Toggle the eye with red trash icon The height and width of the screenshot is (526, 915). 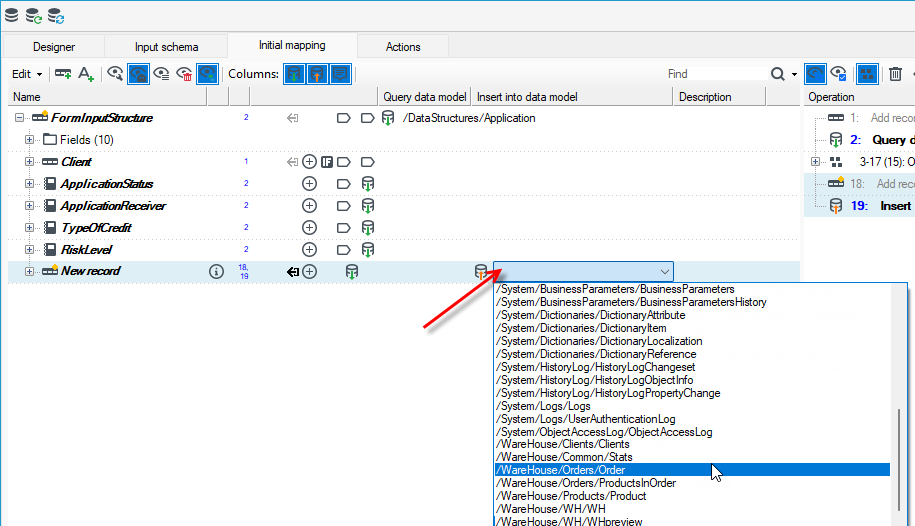coord(184,74)
